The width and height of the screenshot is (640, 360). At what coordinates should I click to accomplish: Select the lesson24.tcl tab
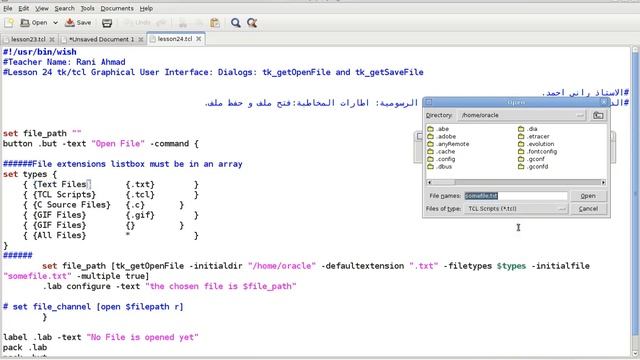pos(175,39)
